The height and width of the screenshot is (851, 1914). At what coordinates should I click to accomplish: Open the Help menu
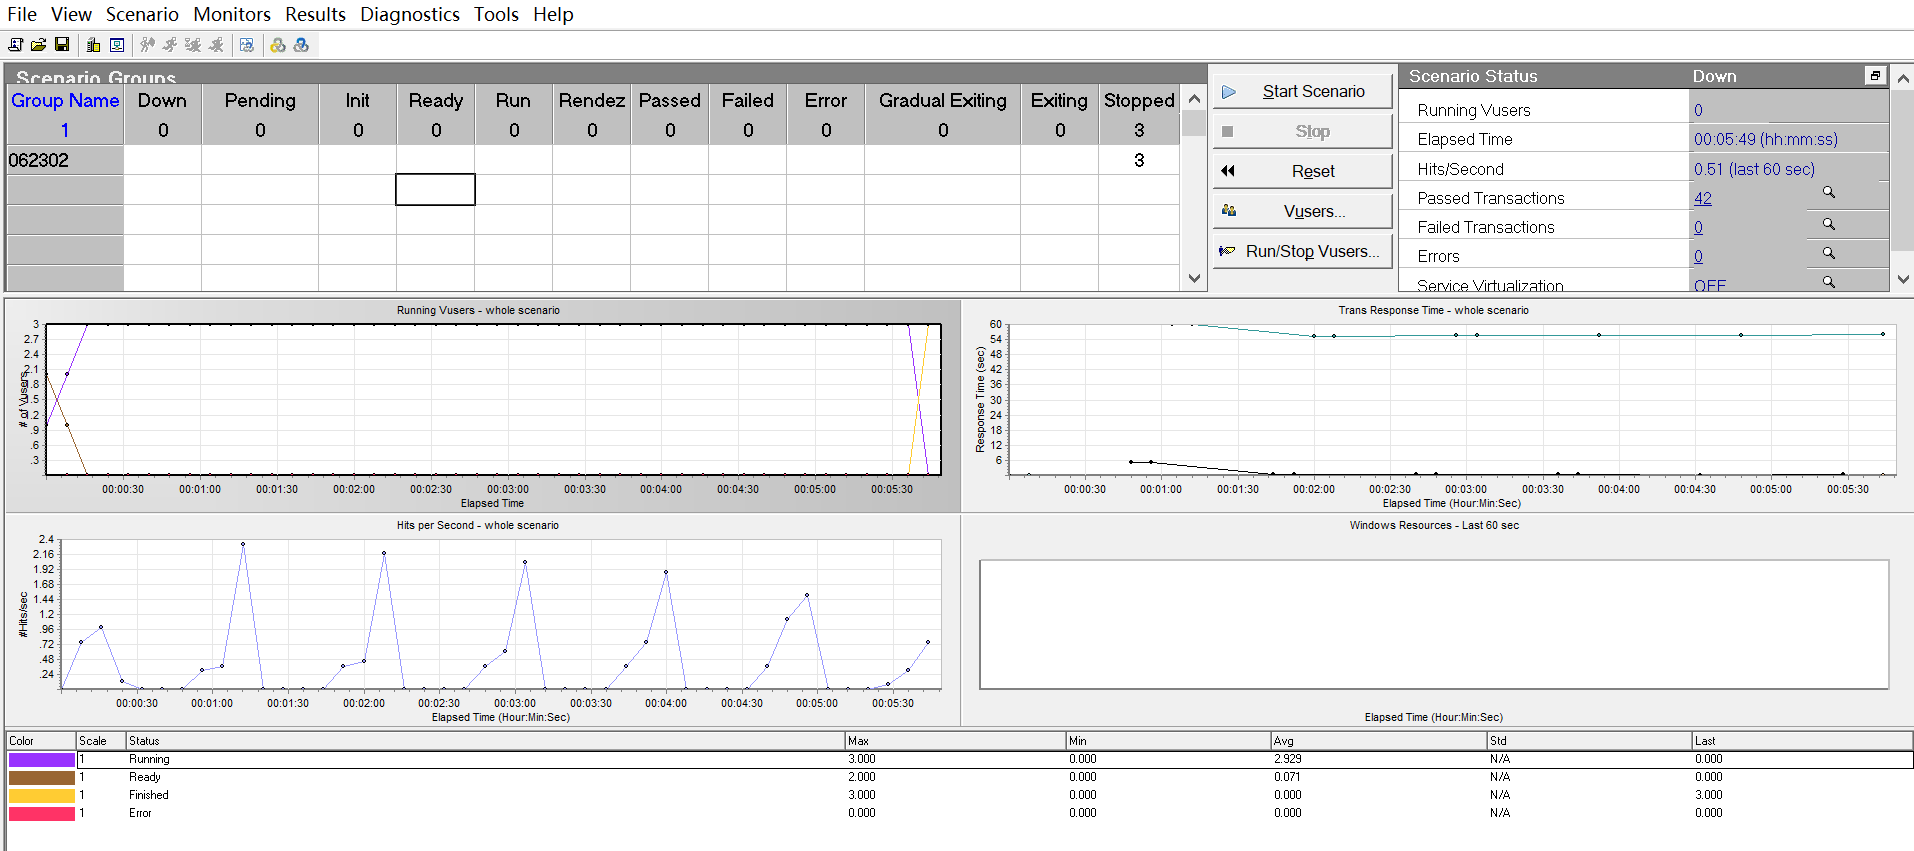553,14
